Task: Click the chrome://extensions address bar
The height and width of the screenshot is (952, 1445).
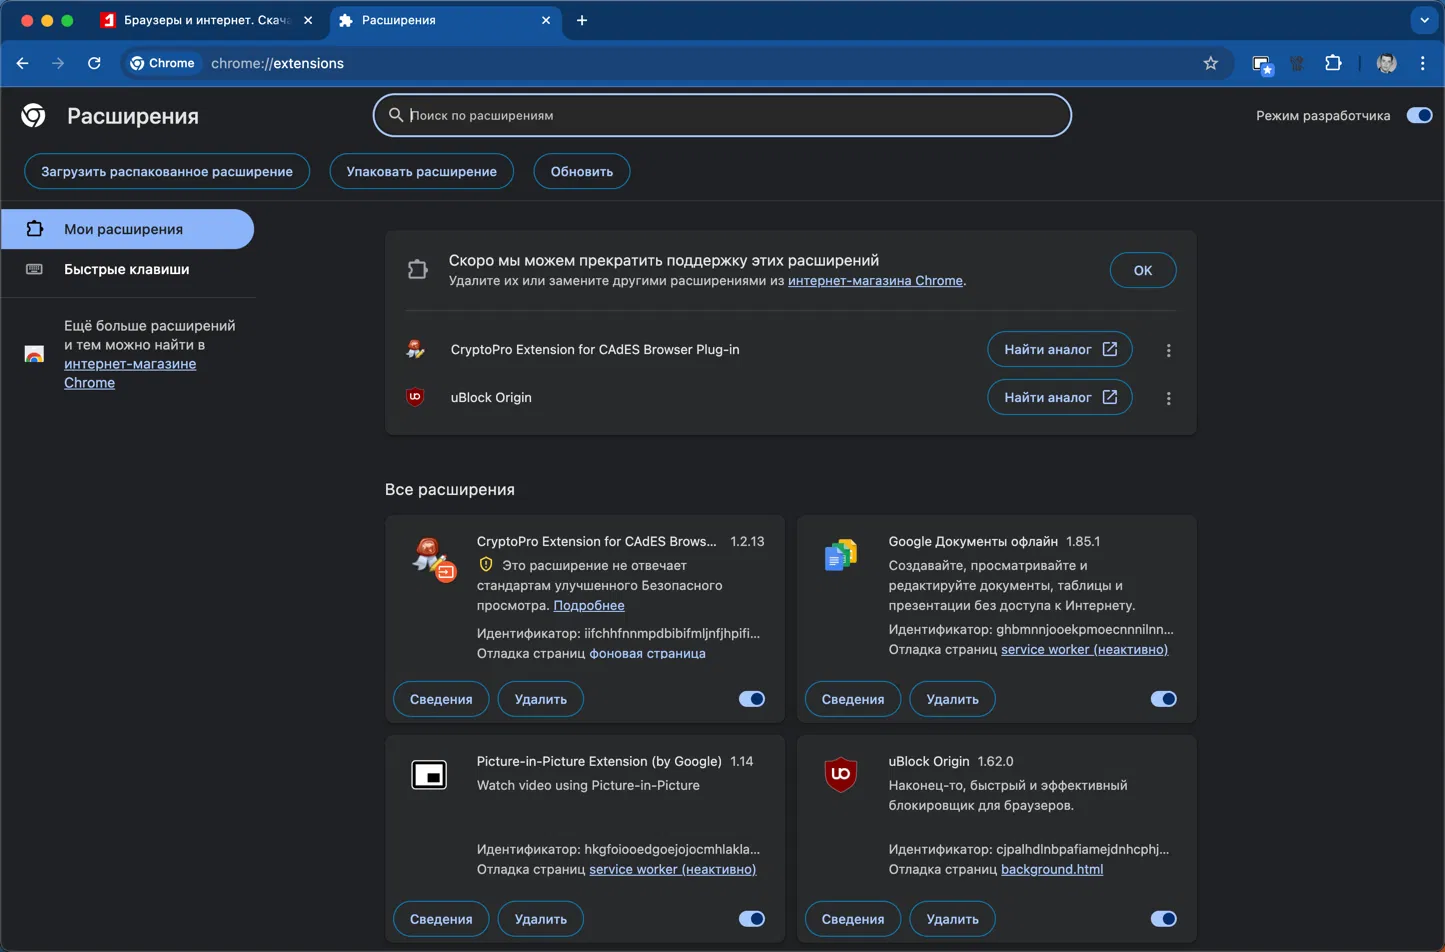Action: [x=676, y=63]
